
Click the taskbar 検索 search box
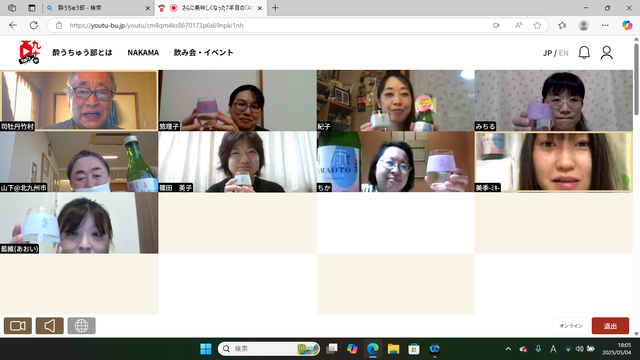(x=269, y=349)
